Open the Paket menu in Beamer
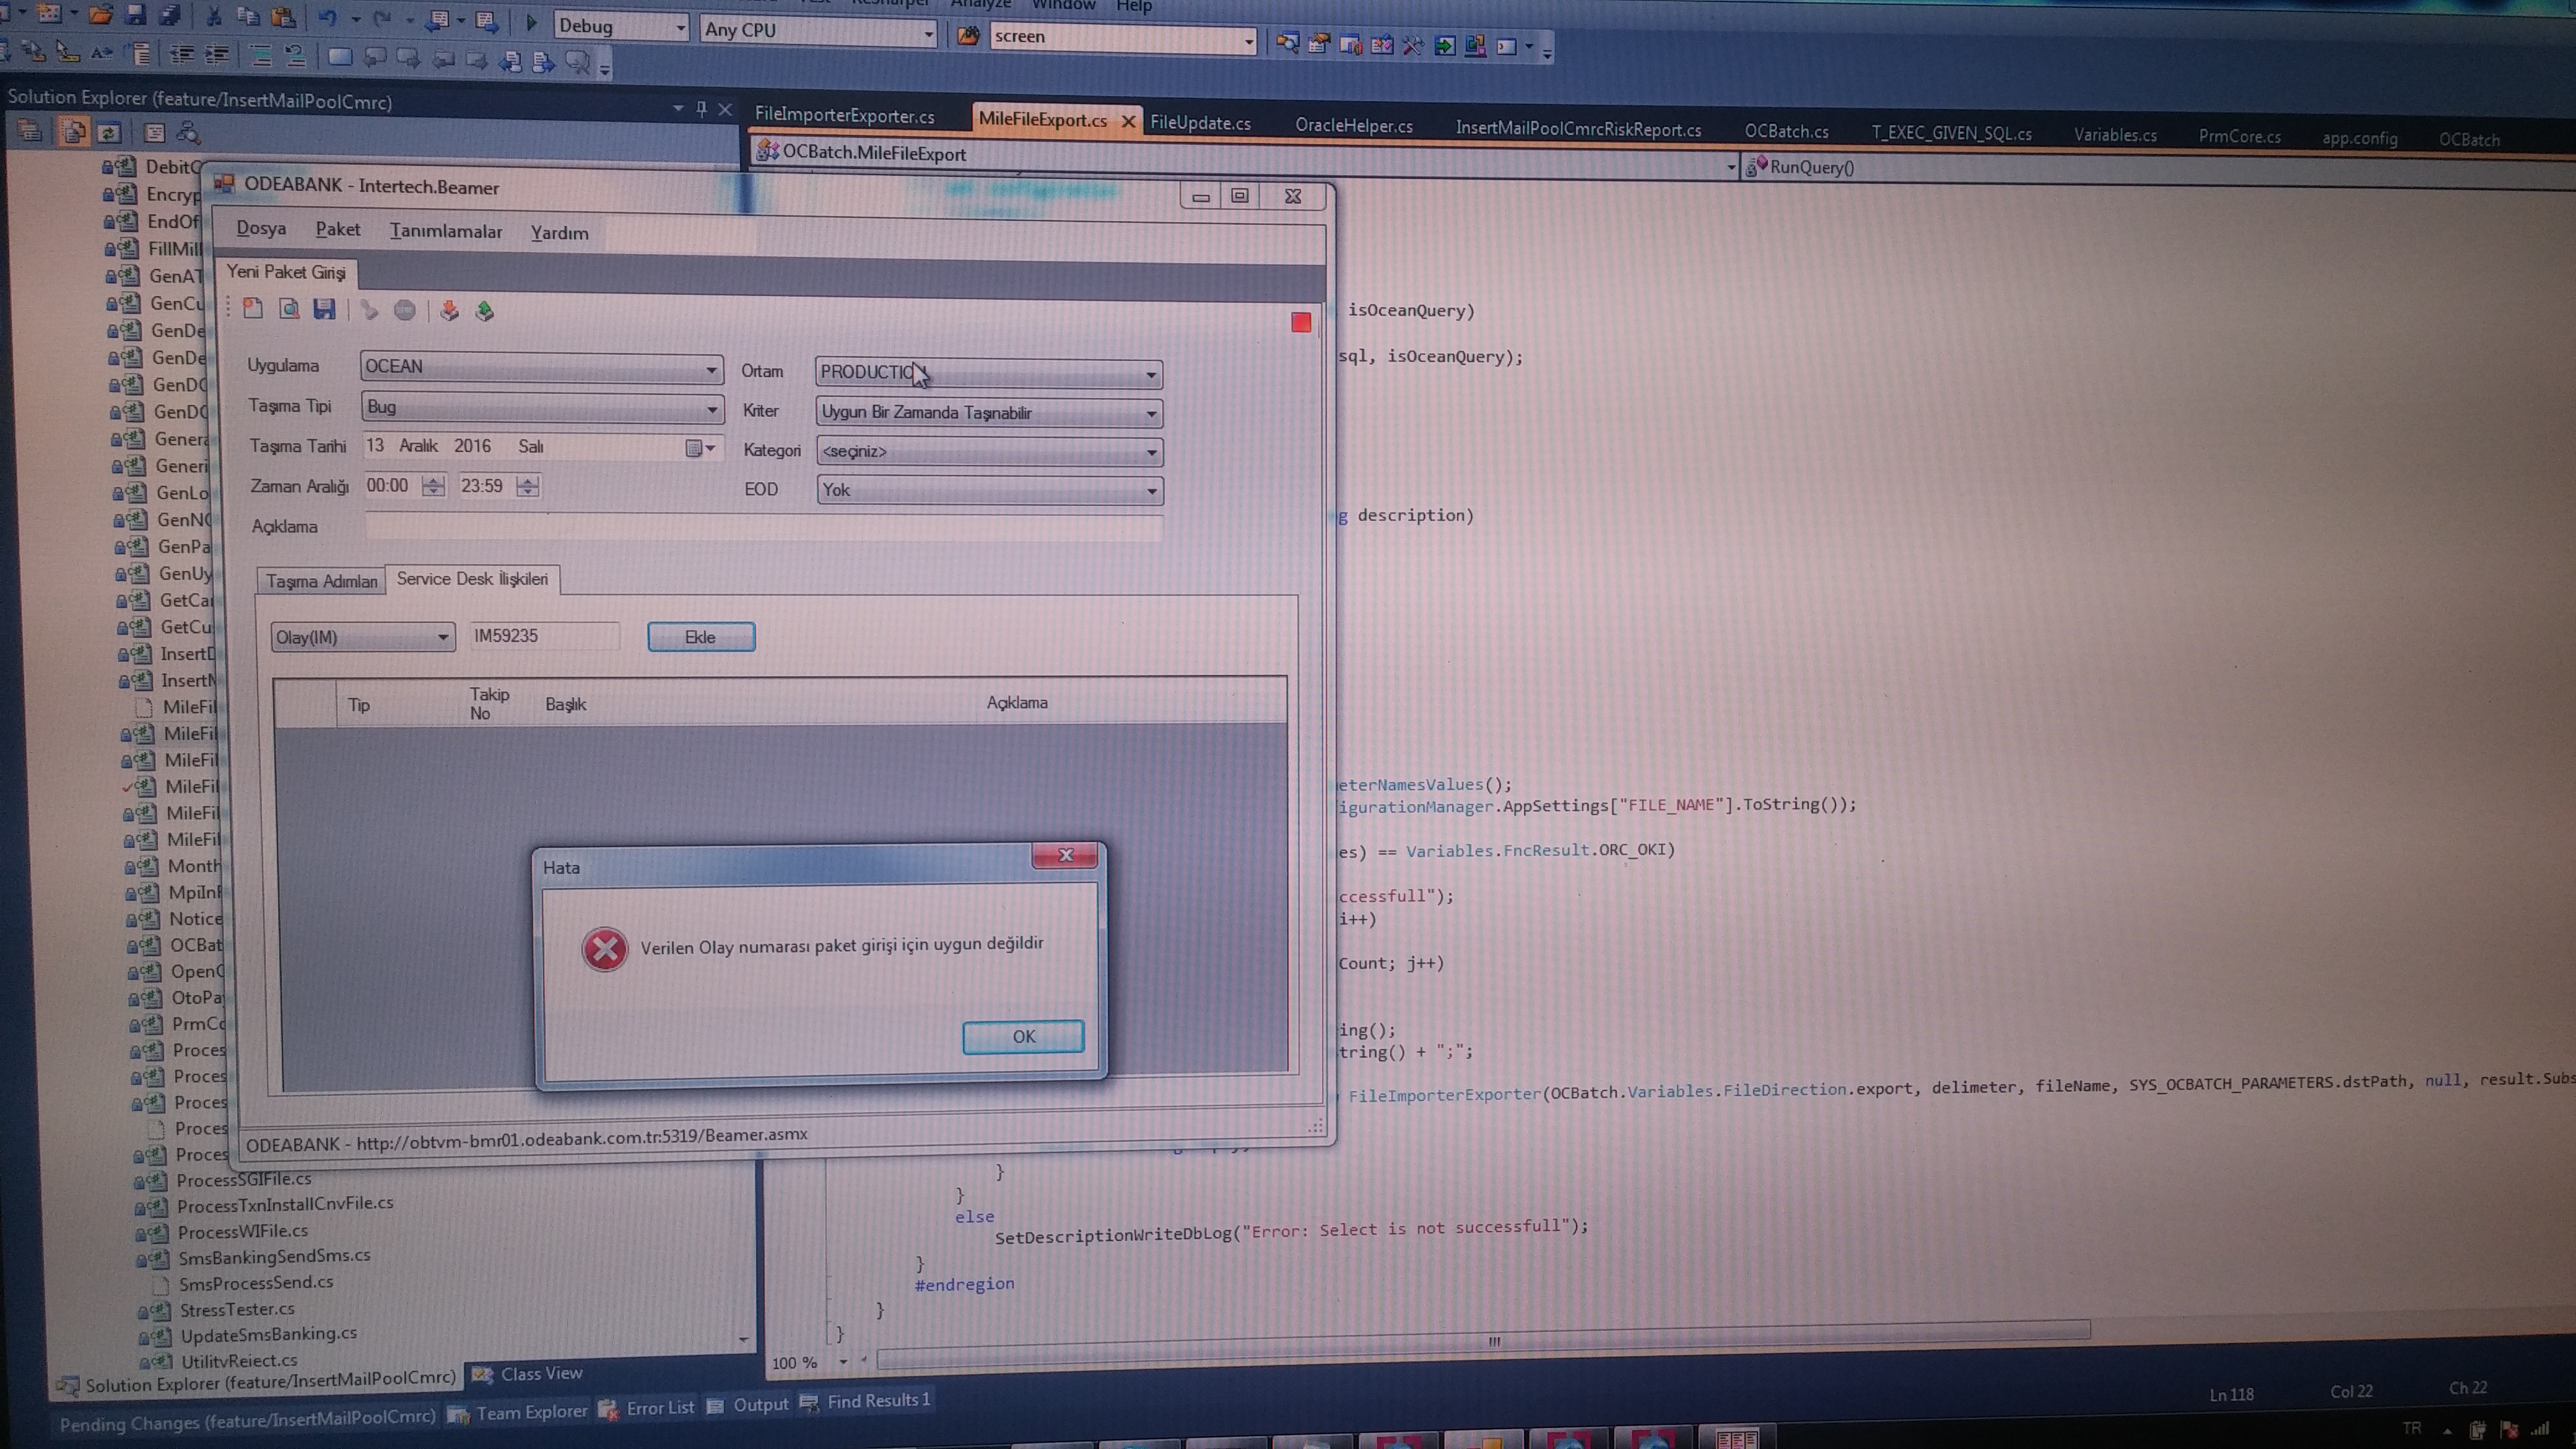 338,230
